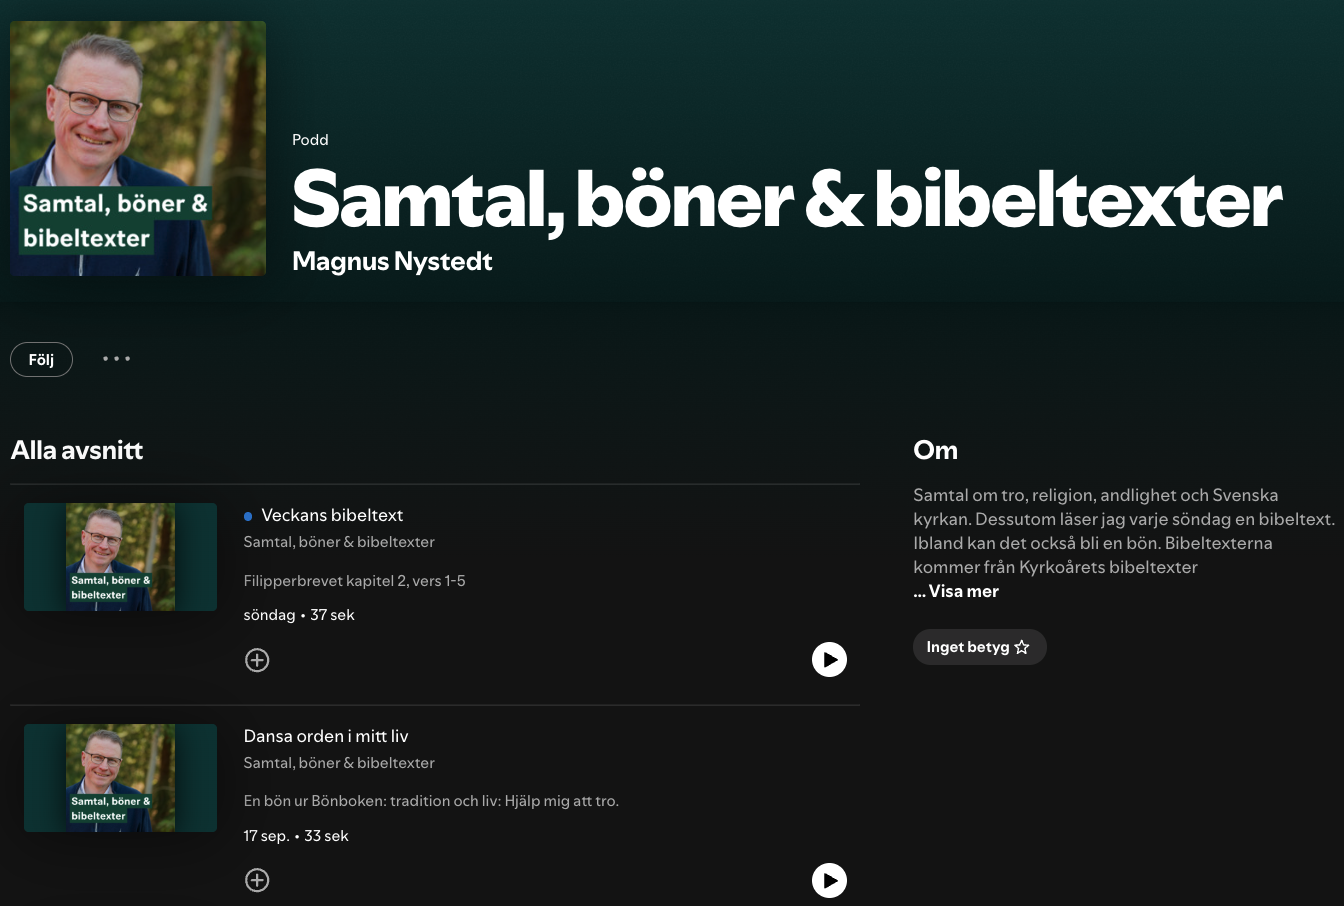This screenshot has height=906, width=1344.
Task: Open the three-dot more options menu
Action: coord(117,359)
